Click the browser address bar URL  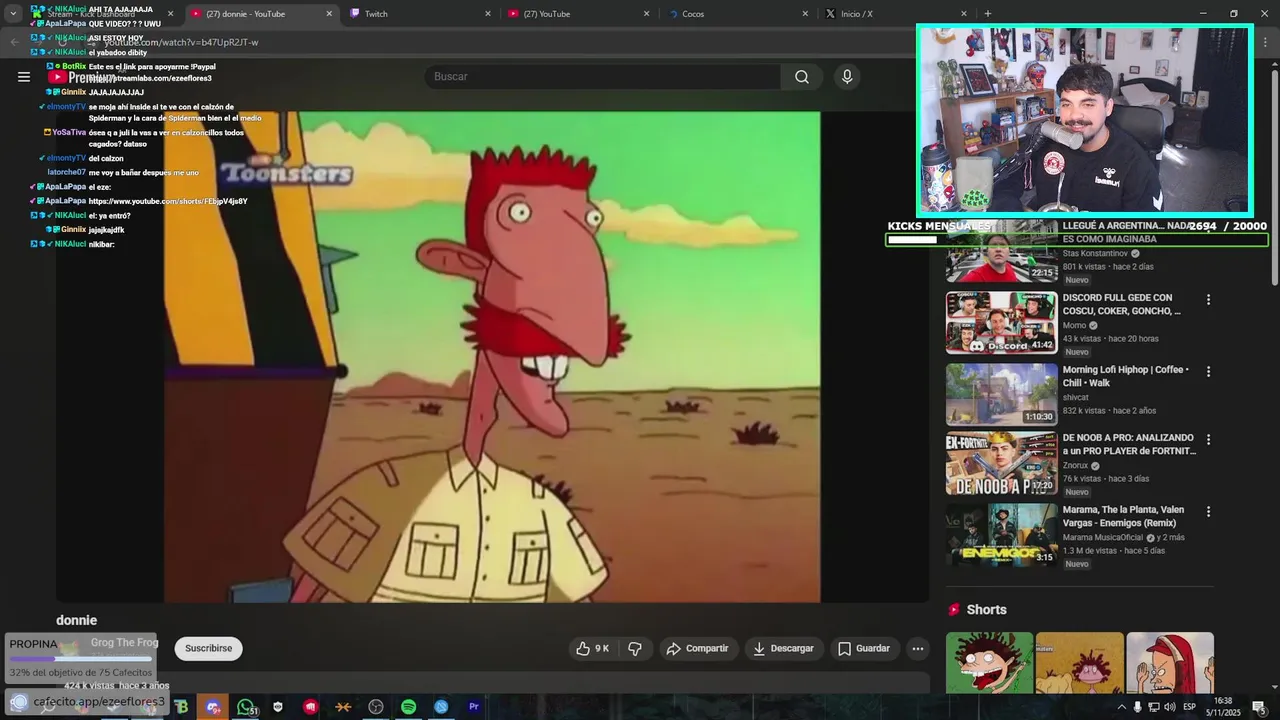pyautogui.click(x=181, y=42)
